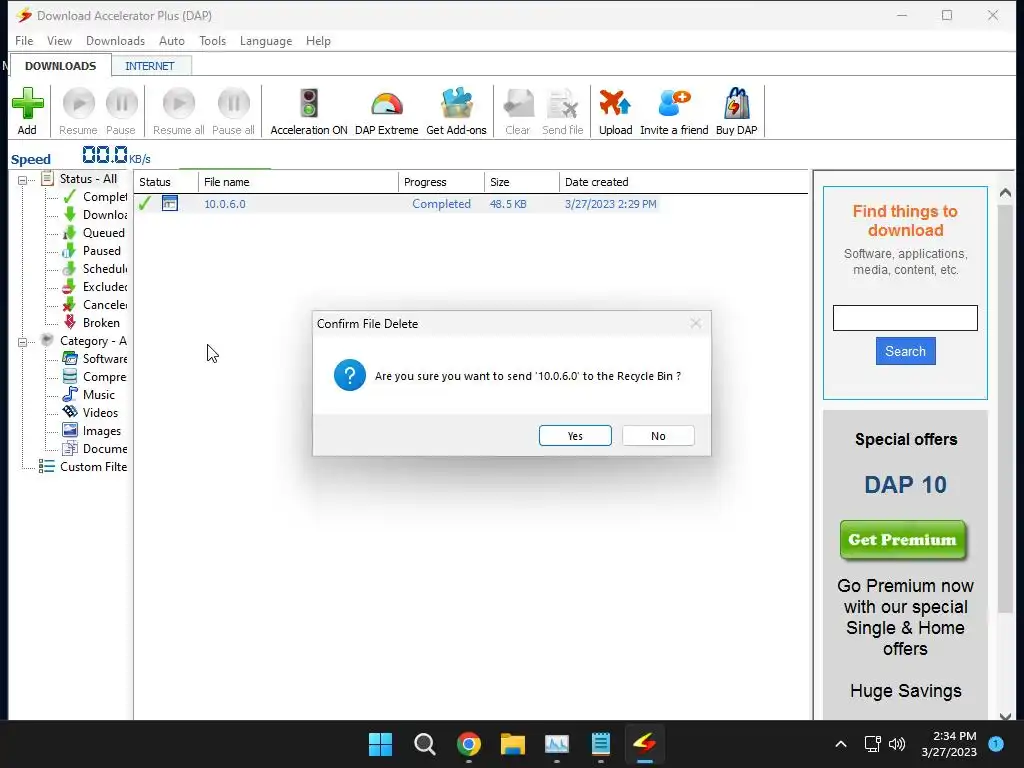
Task: Select Music category
Action: point(89,394)
